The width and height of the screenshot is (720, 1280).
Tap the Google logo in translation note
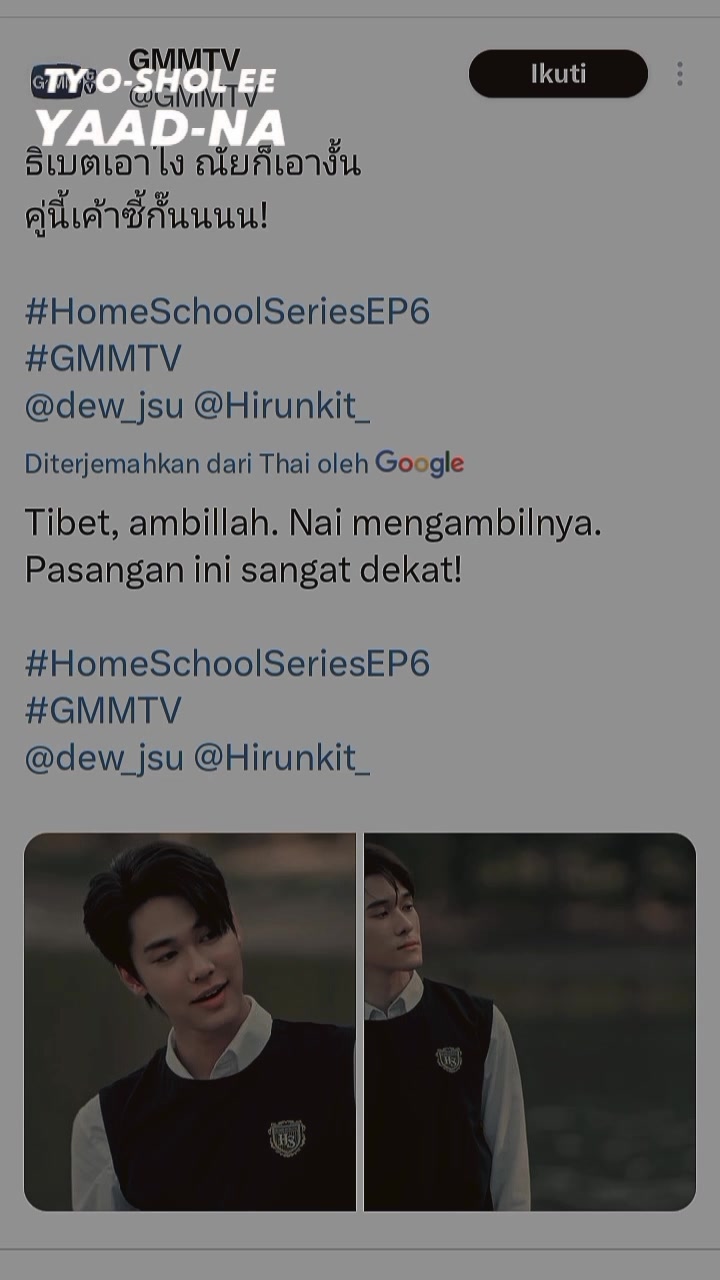(419, 463)
